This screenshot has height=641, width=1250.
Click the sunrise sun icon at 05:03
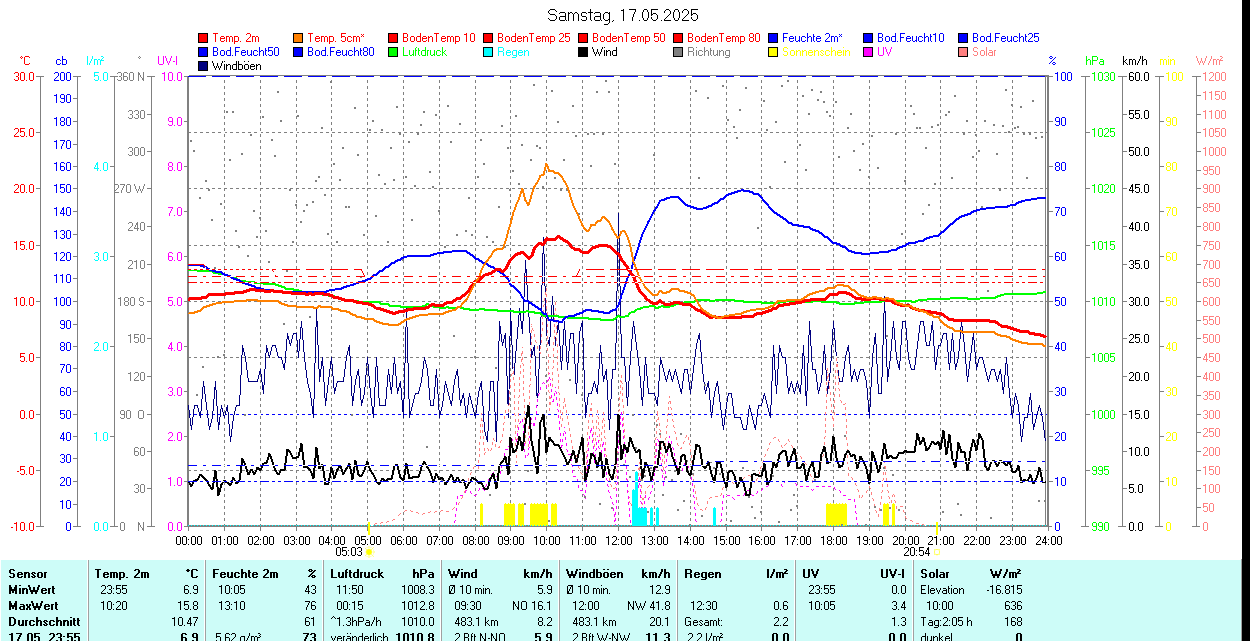(369, 551)
